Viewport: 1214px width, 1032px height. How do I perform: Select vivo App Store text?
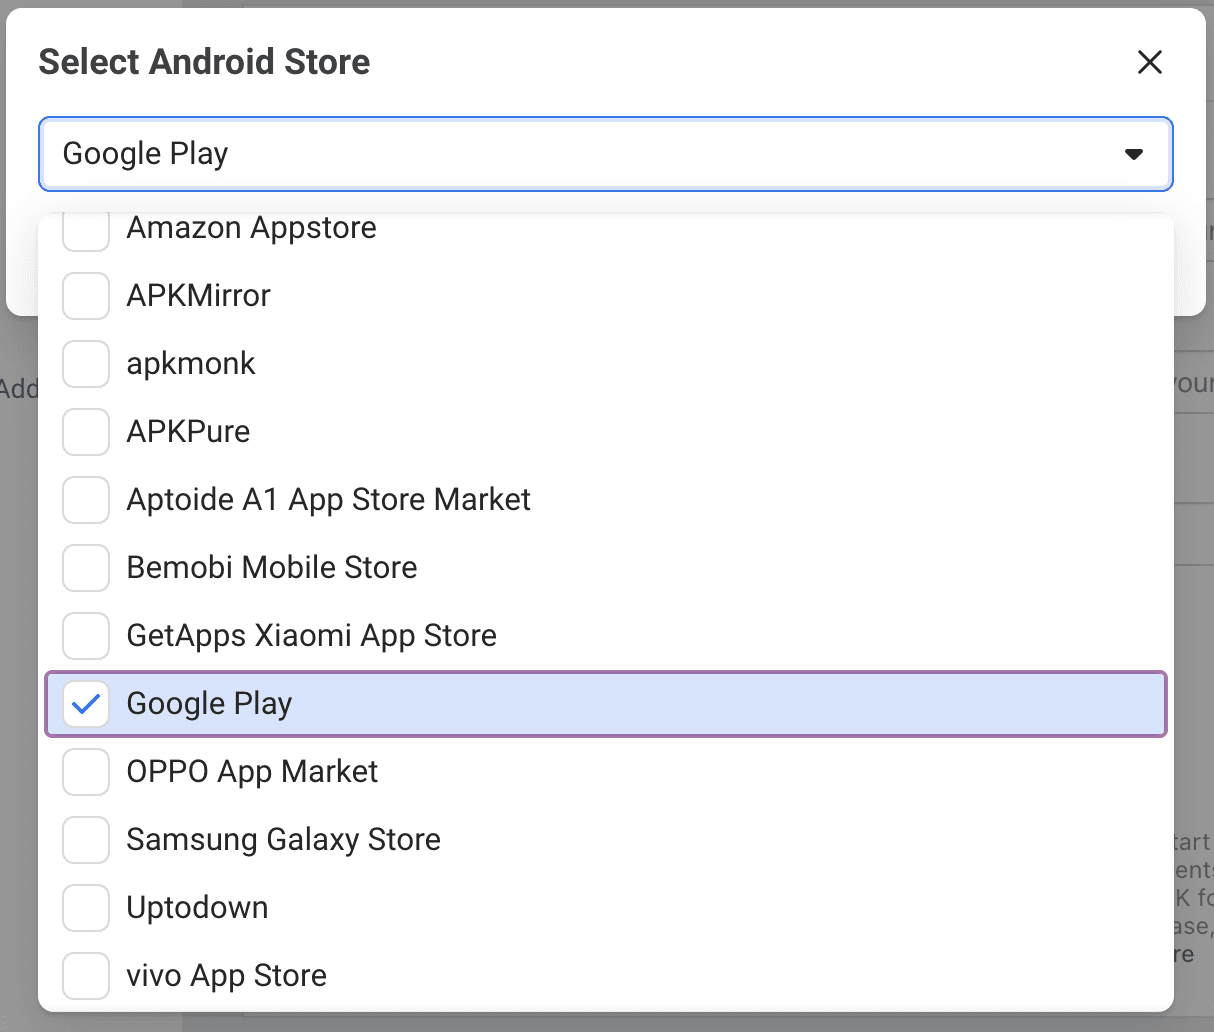click(226, 976)
